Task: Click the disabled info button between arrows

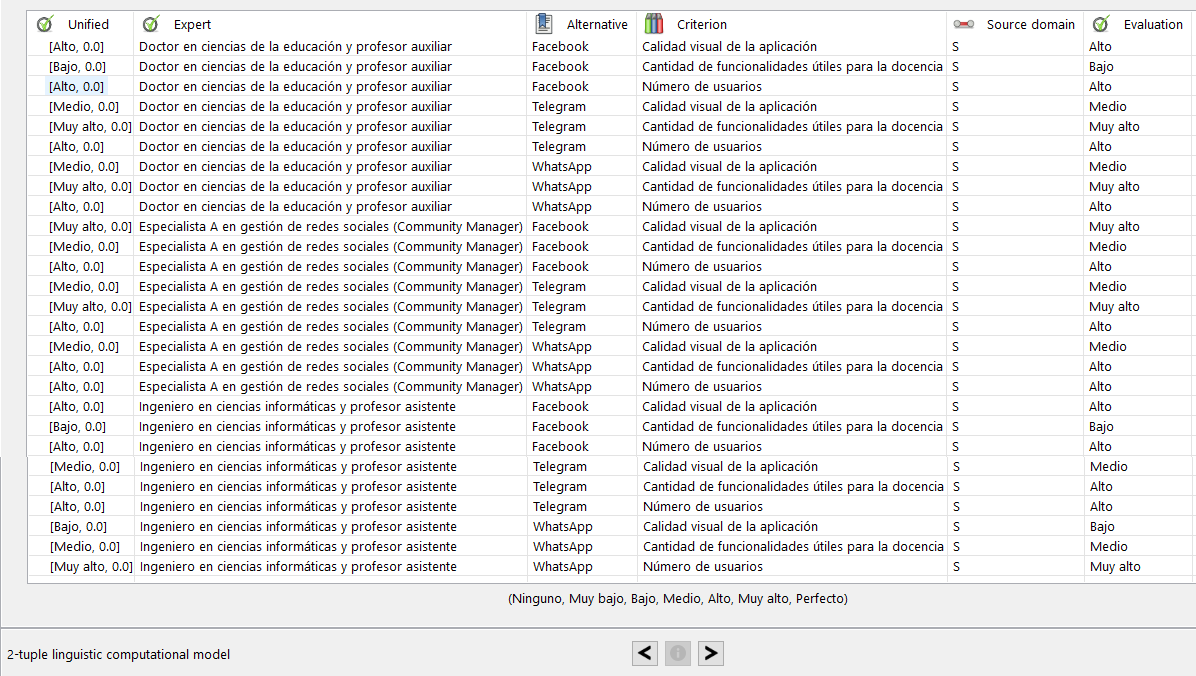Action: pyautogui.click(x=678, y=653)
